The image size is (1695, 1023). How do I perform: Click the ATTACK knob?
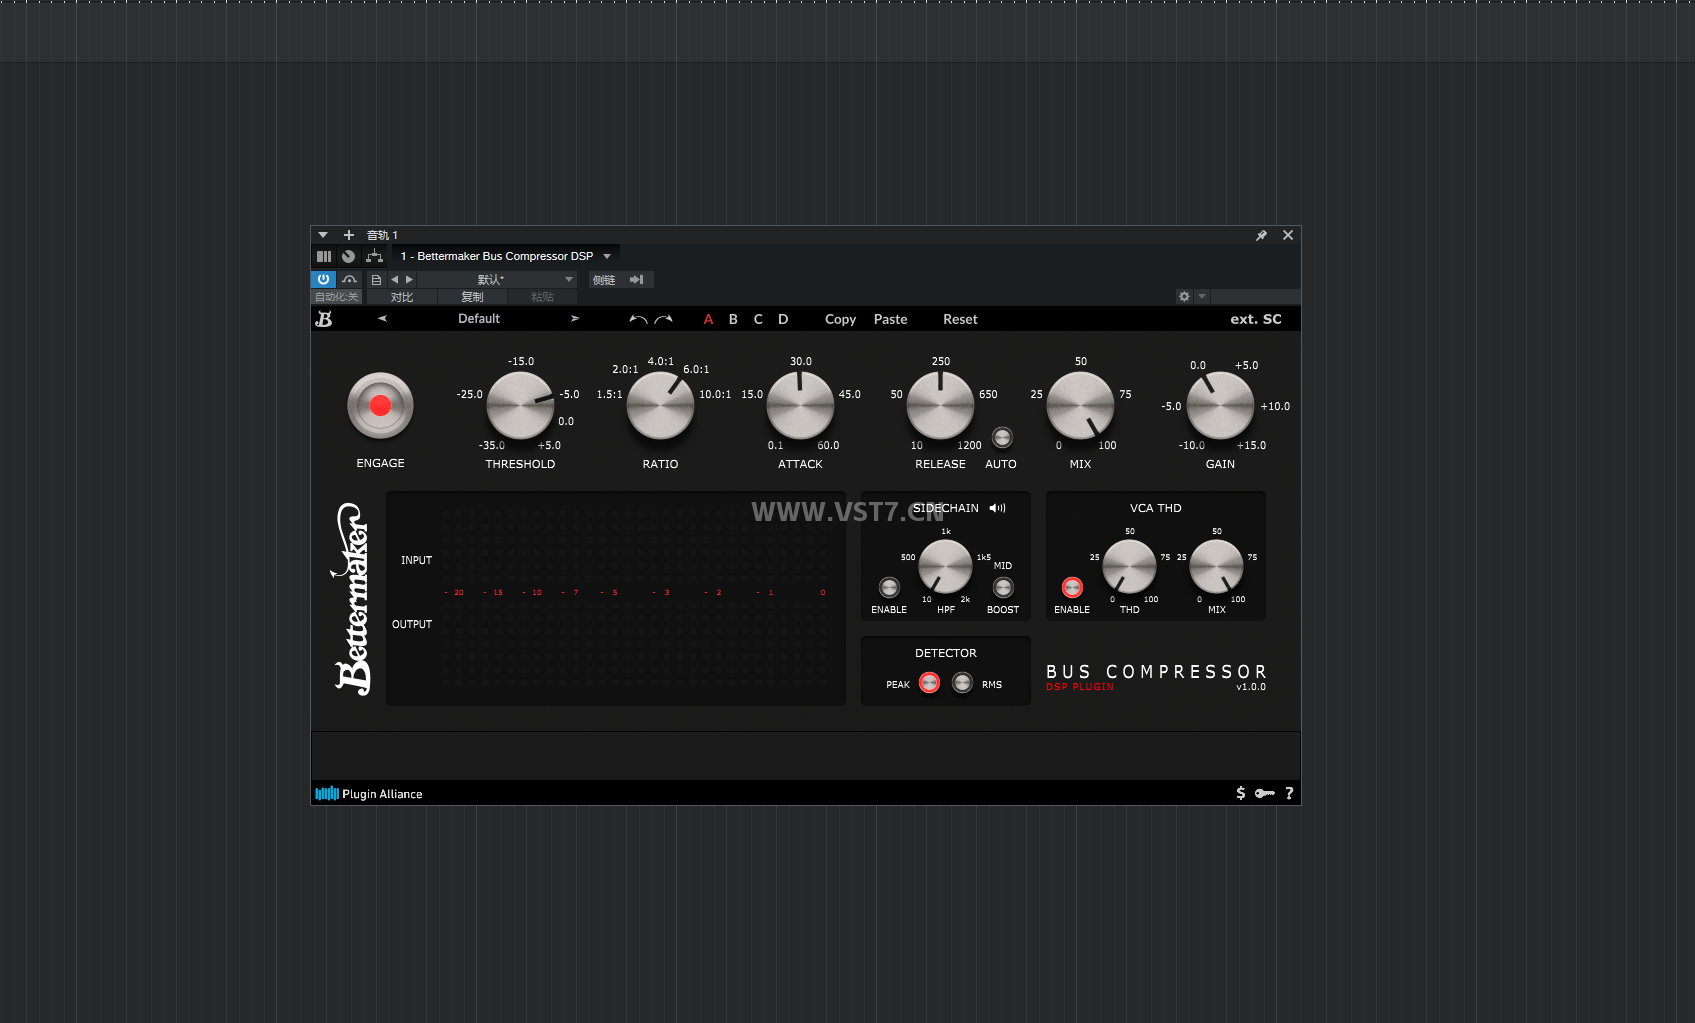pos(800,406)
